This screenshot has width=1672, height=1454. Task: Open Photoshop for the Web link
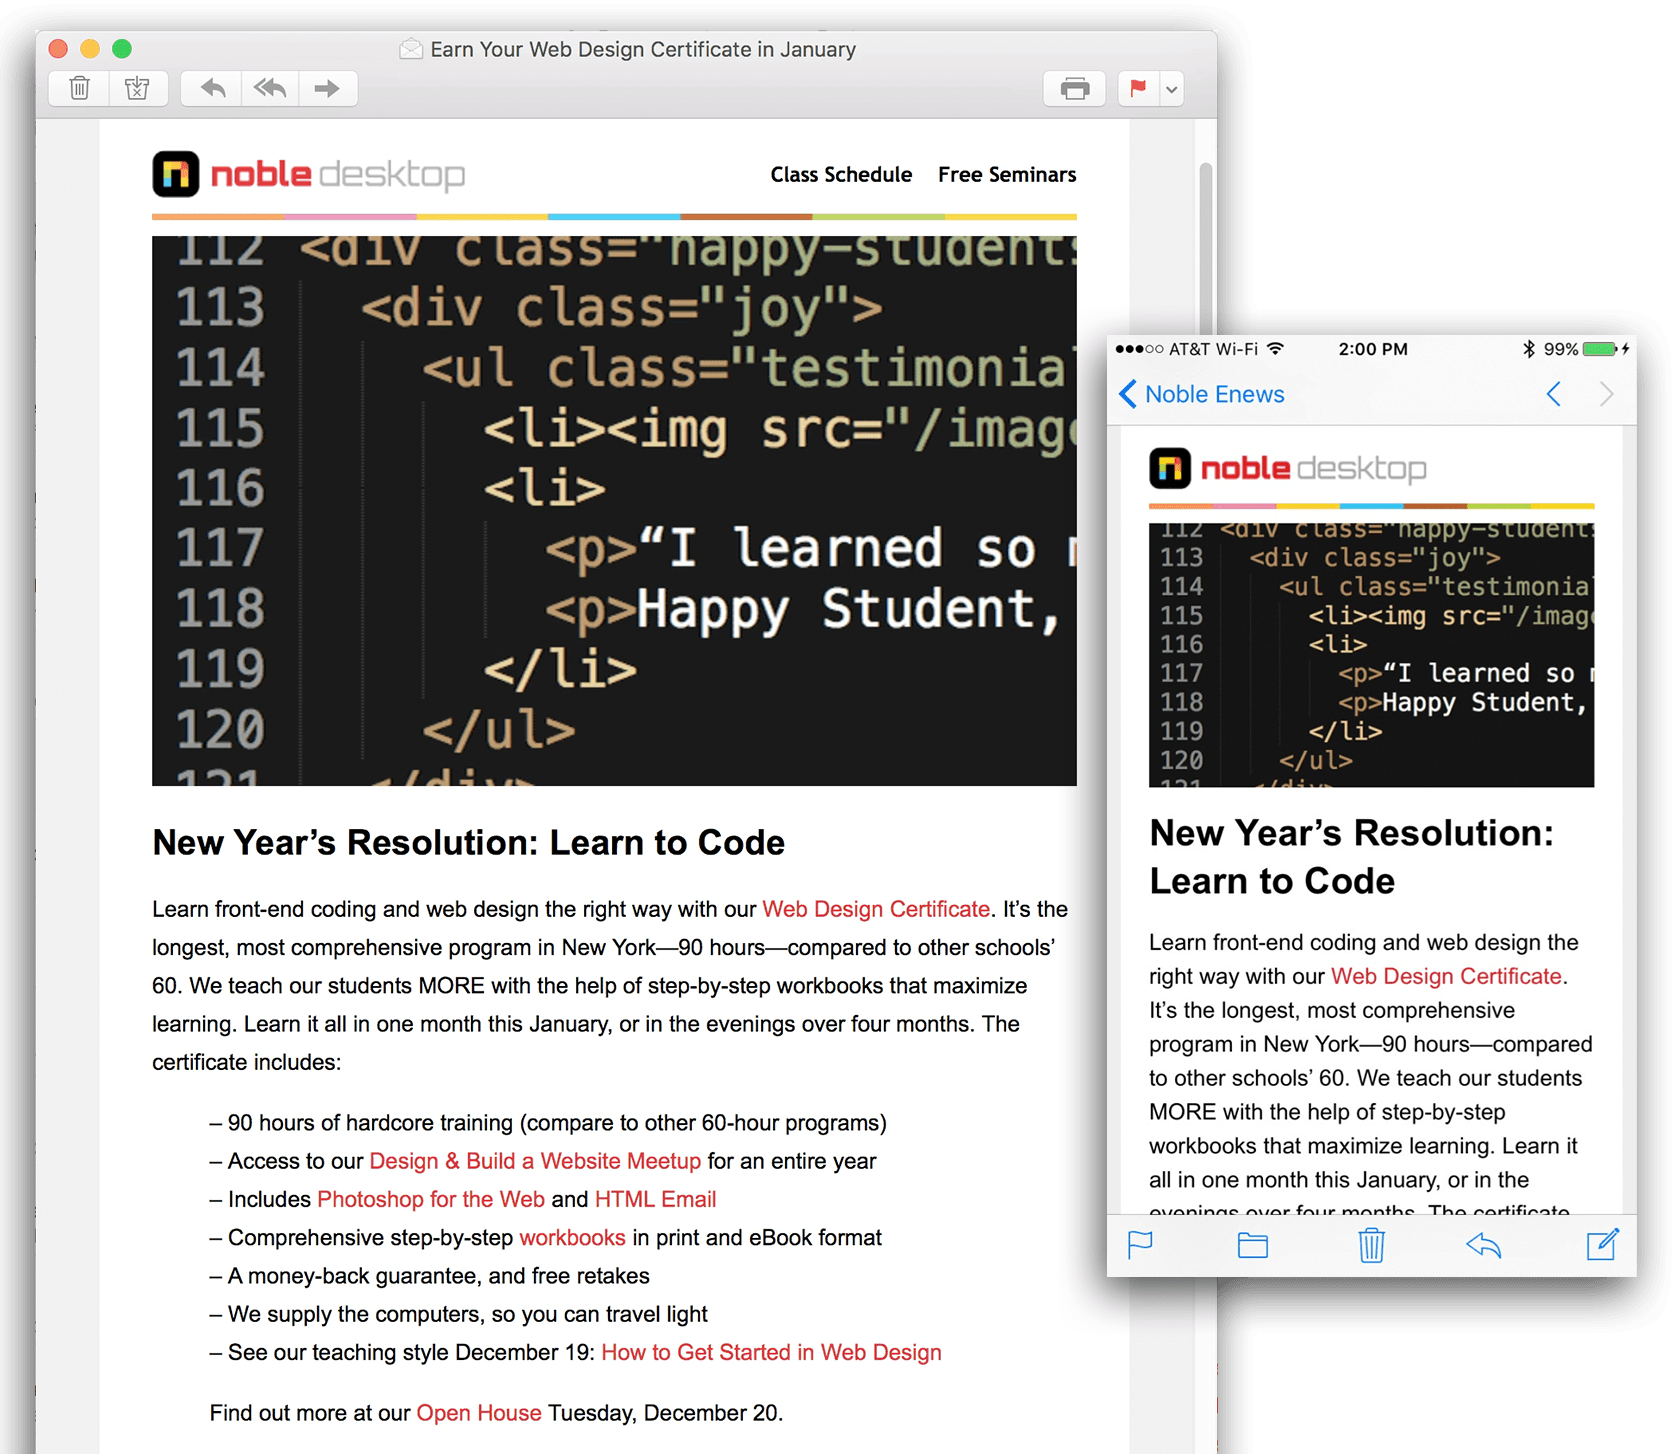click(x=431, y=1199)
